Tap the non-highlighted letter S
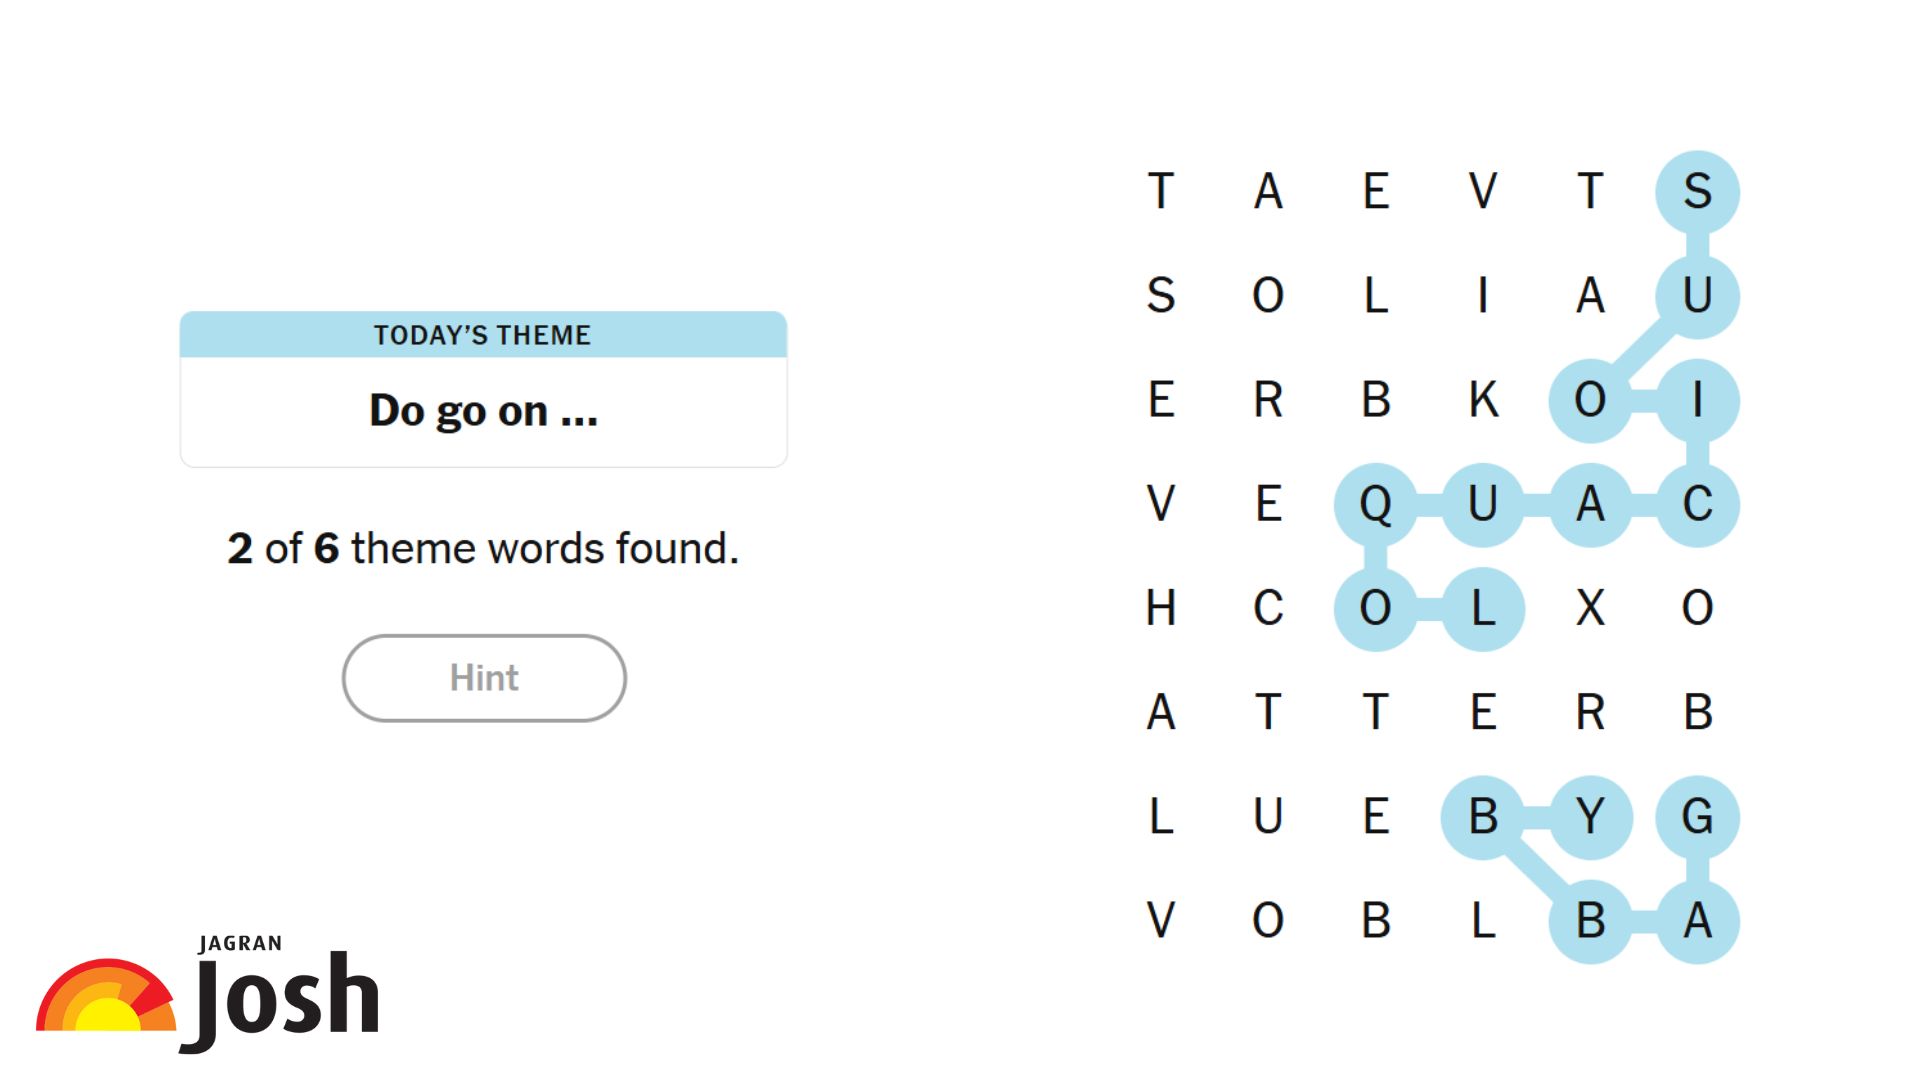Viewport: 1920px width, 1080px height. tap(1161, 296)
